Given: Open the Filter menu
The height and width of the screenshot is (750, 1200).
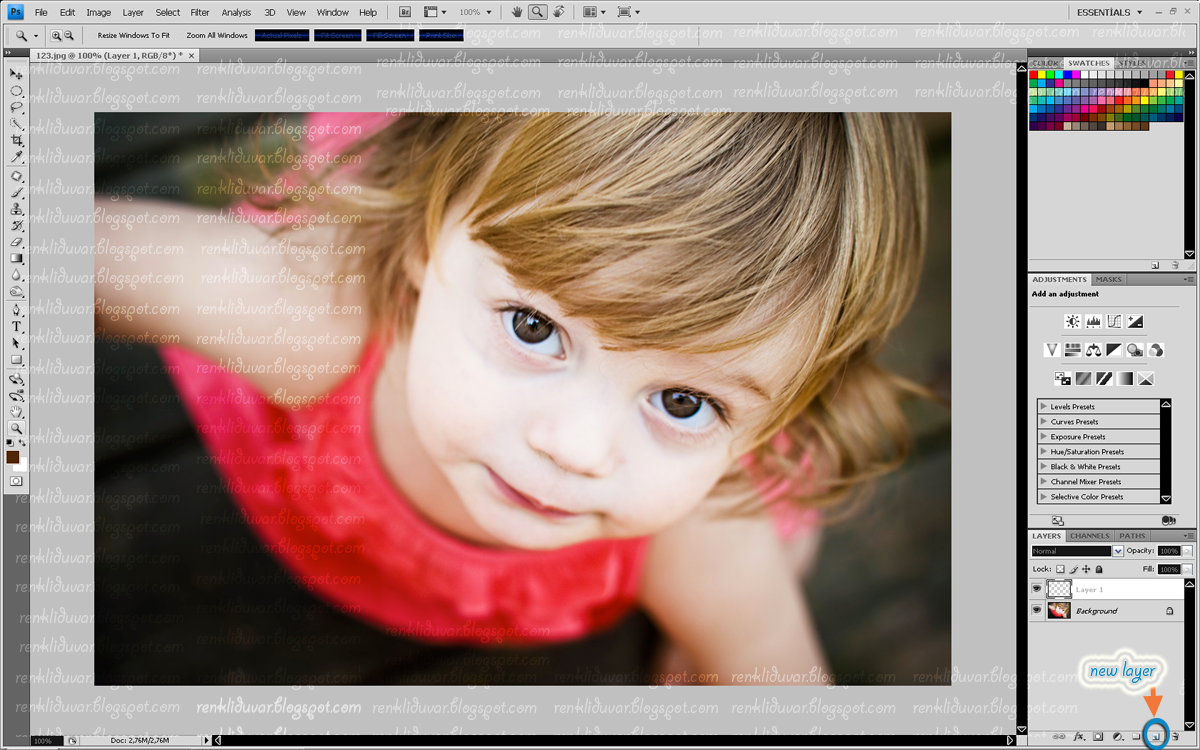Looking at the screenshot, I should tap(200, 13).
